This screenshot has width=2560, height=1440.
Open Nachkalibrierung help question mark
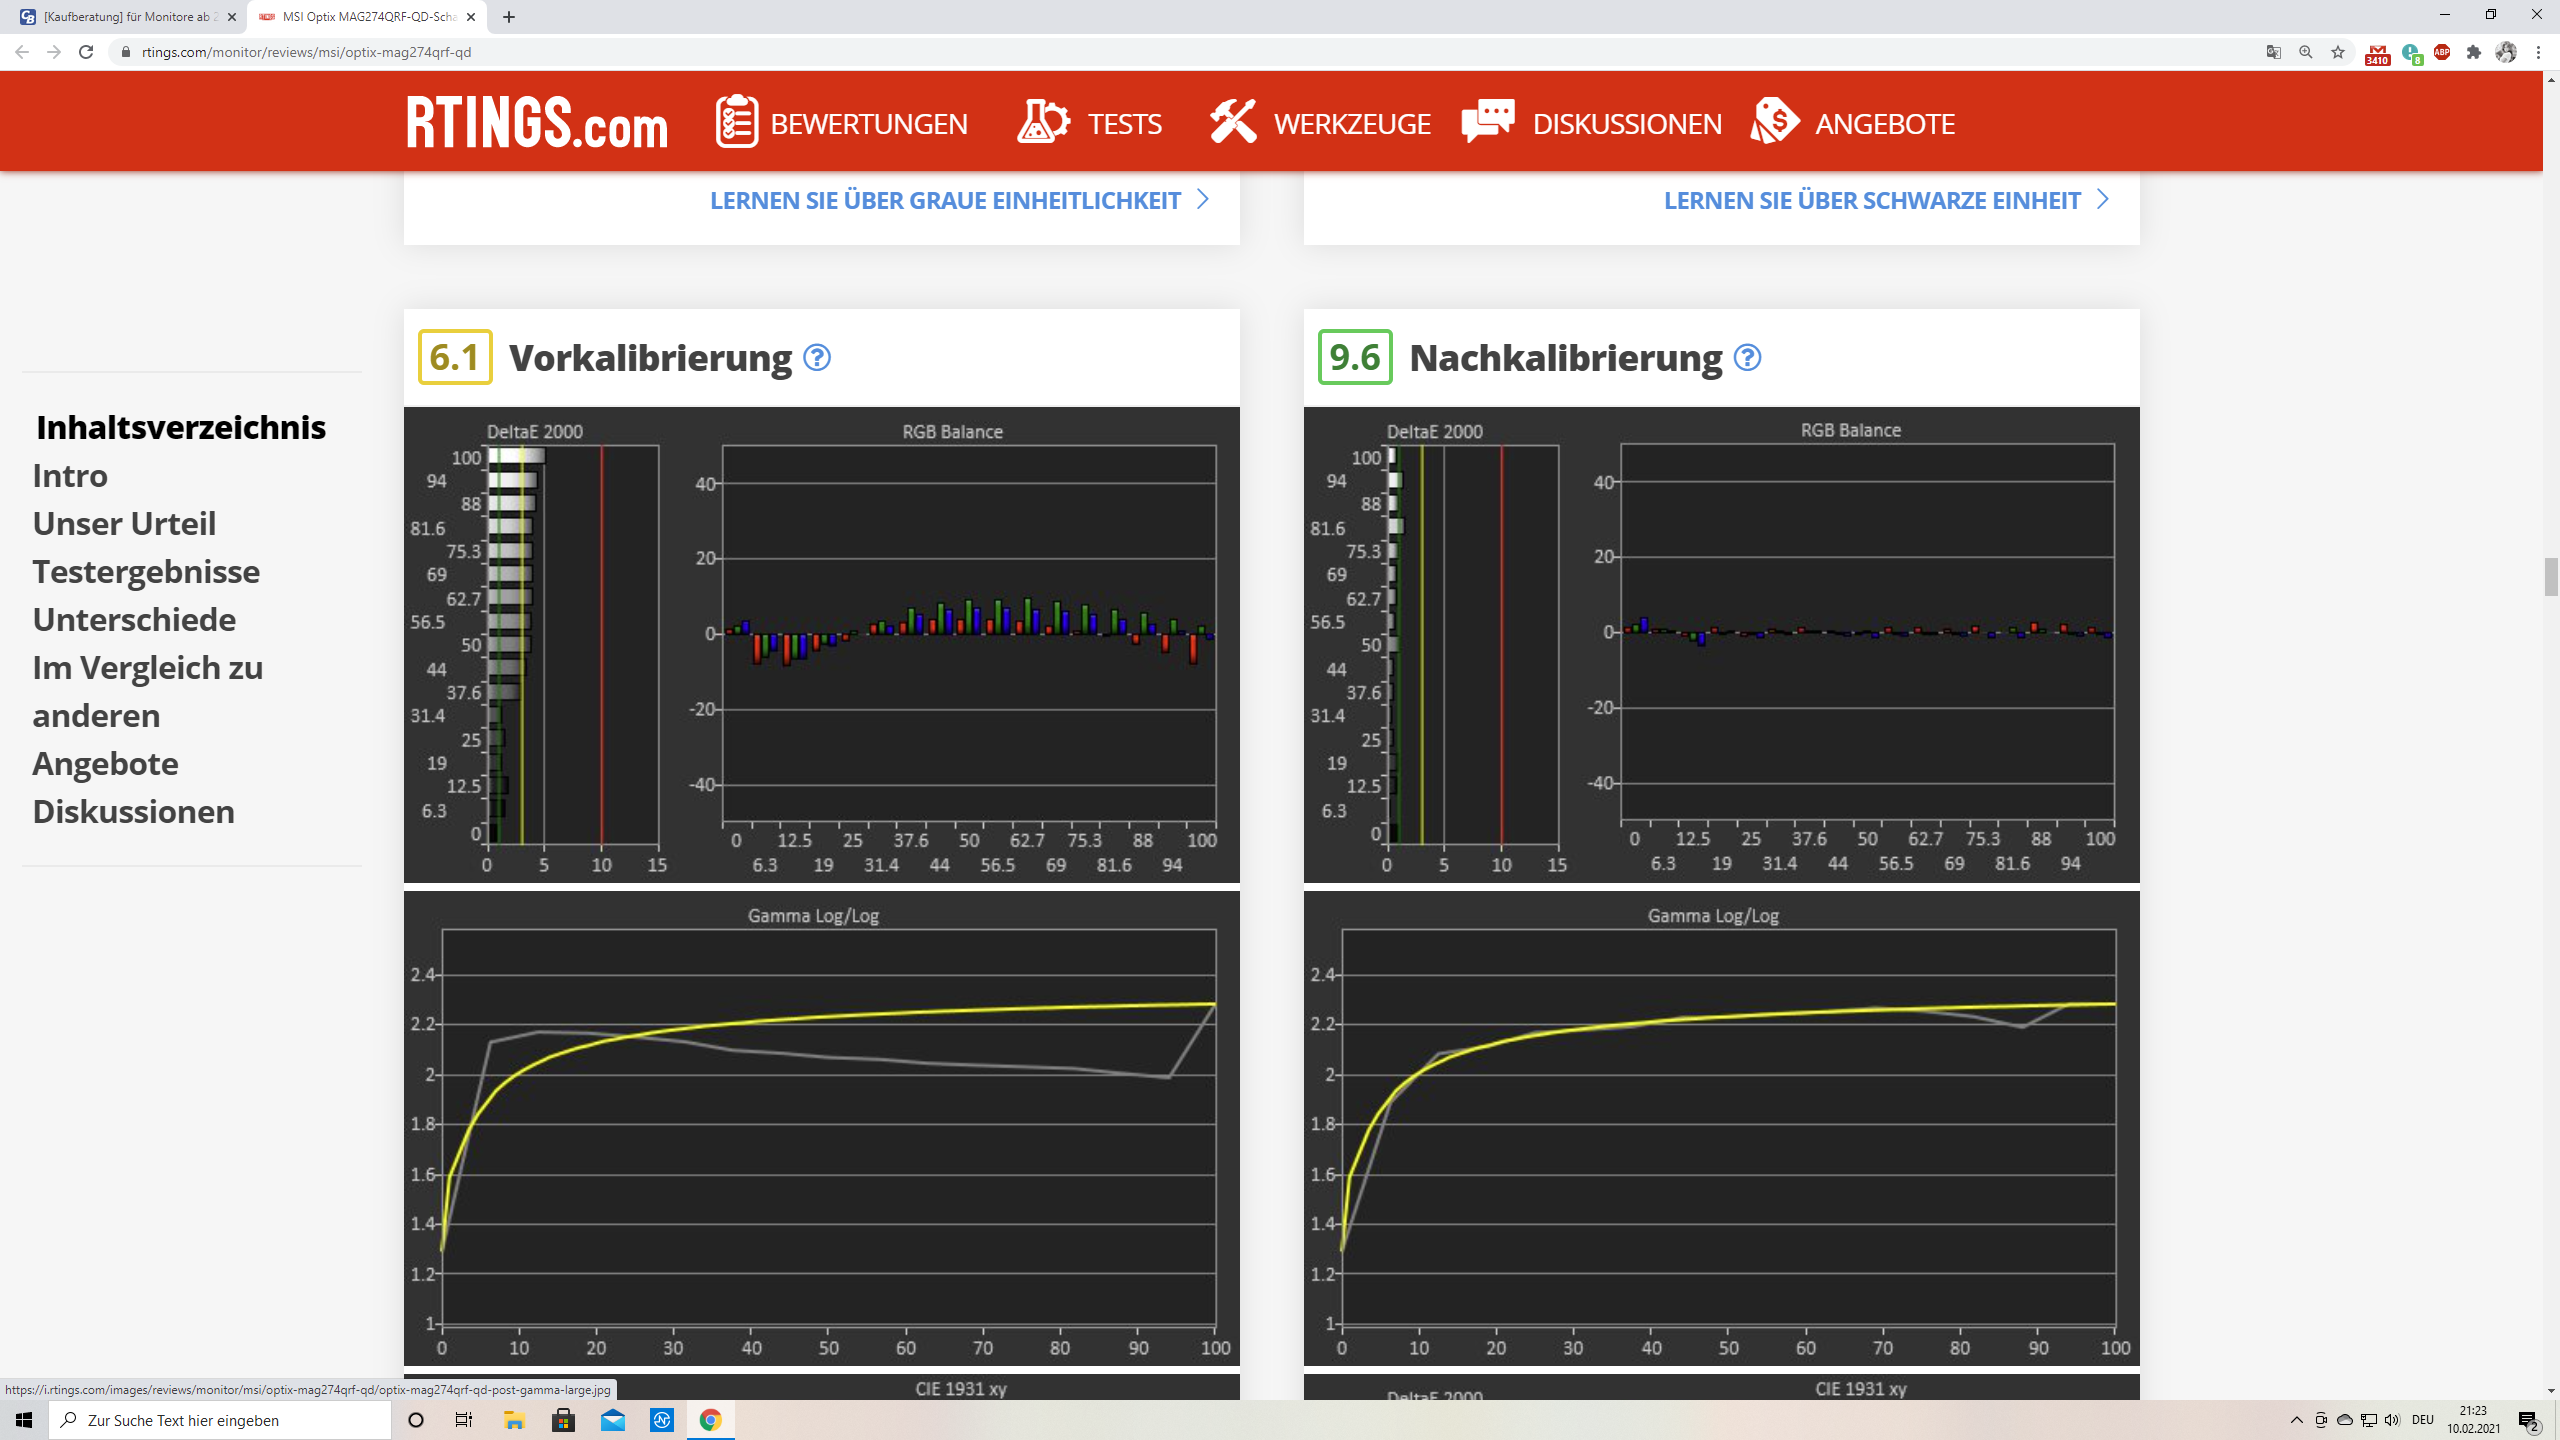point(1747,358)
